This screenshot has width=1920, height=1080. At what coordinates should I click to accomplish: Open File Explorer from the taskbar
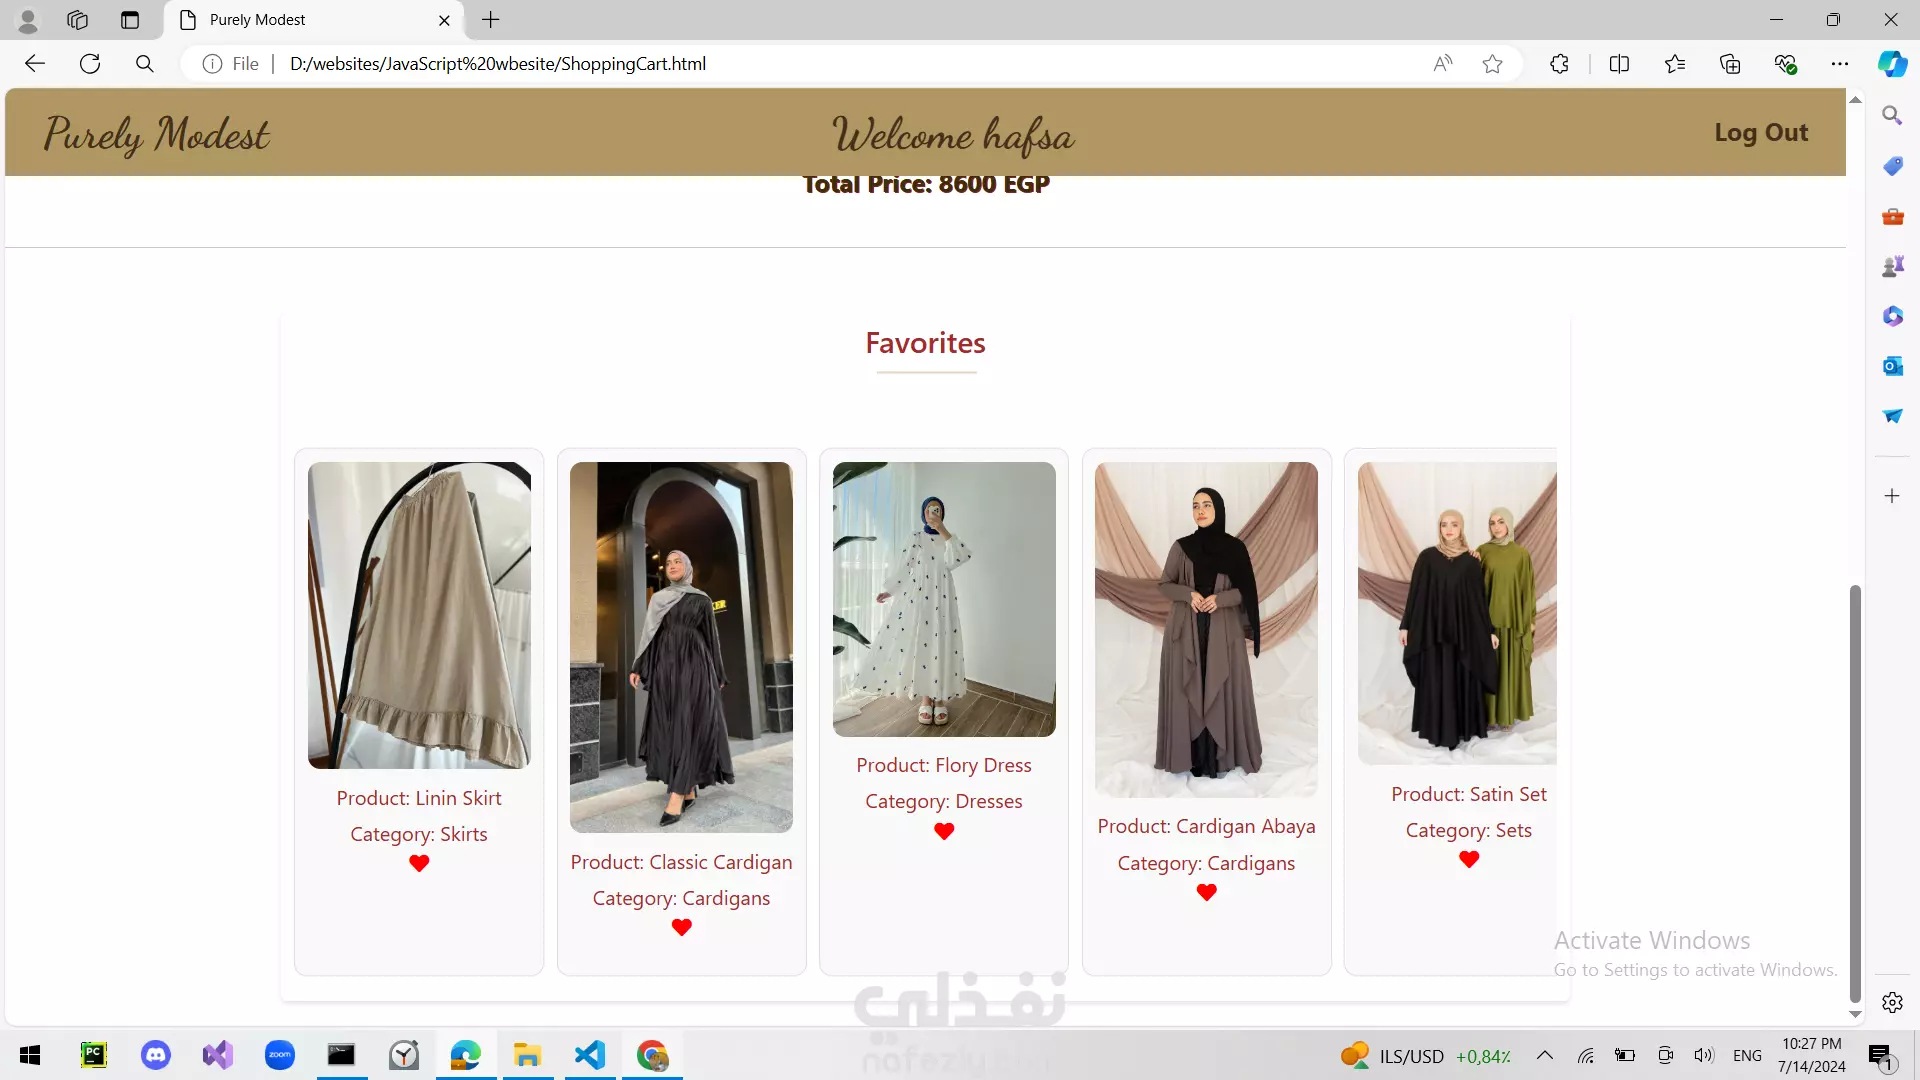(x=527, y=1055)
